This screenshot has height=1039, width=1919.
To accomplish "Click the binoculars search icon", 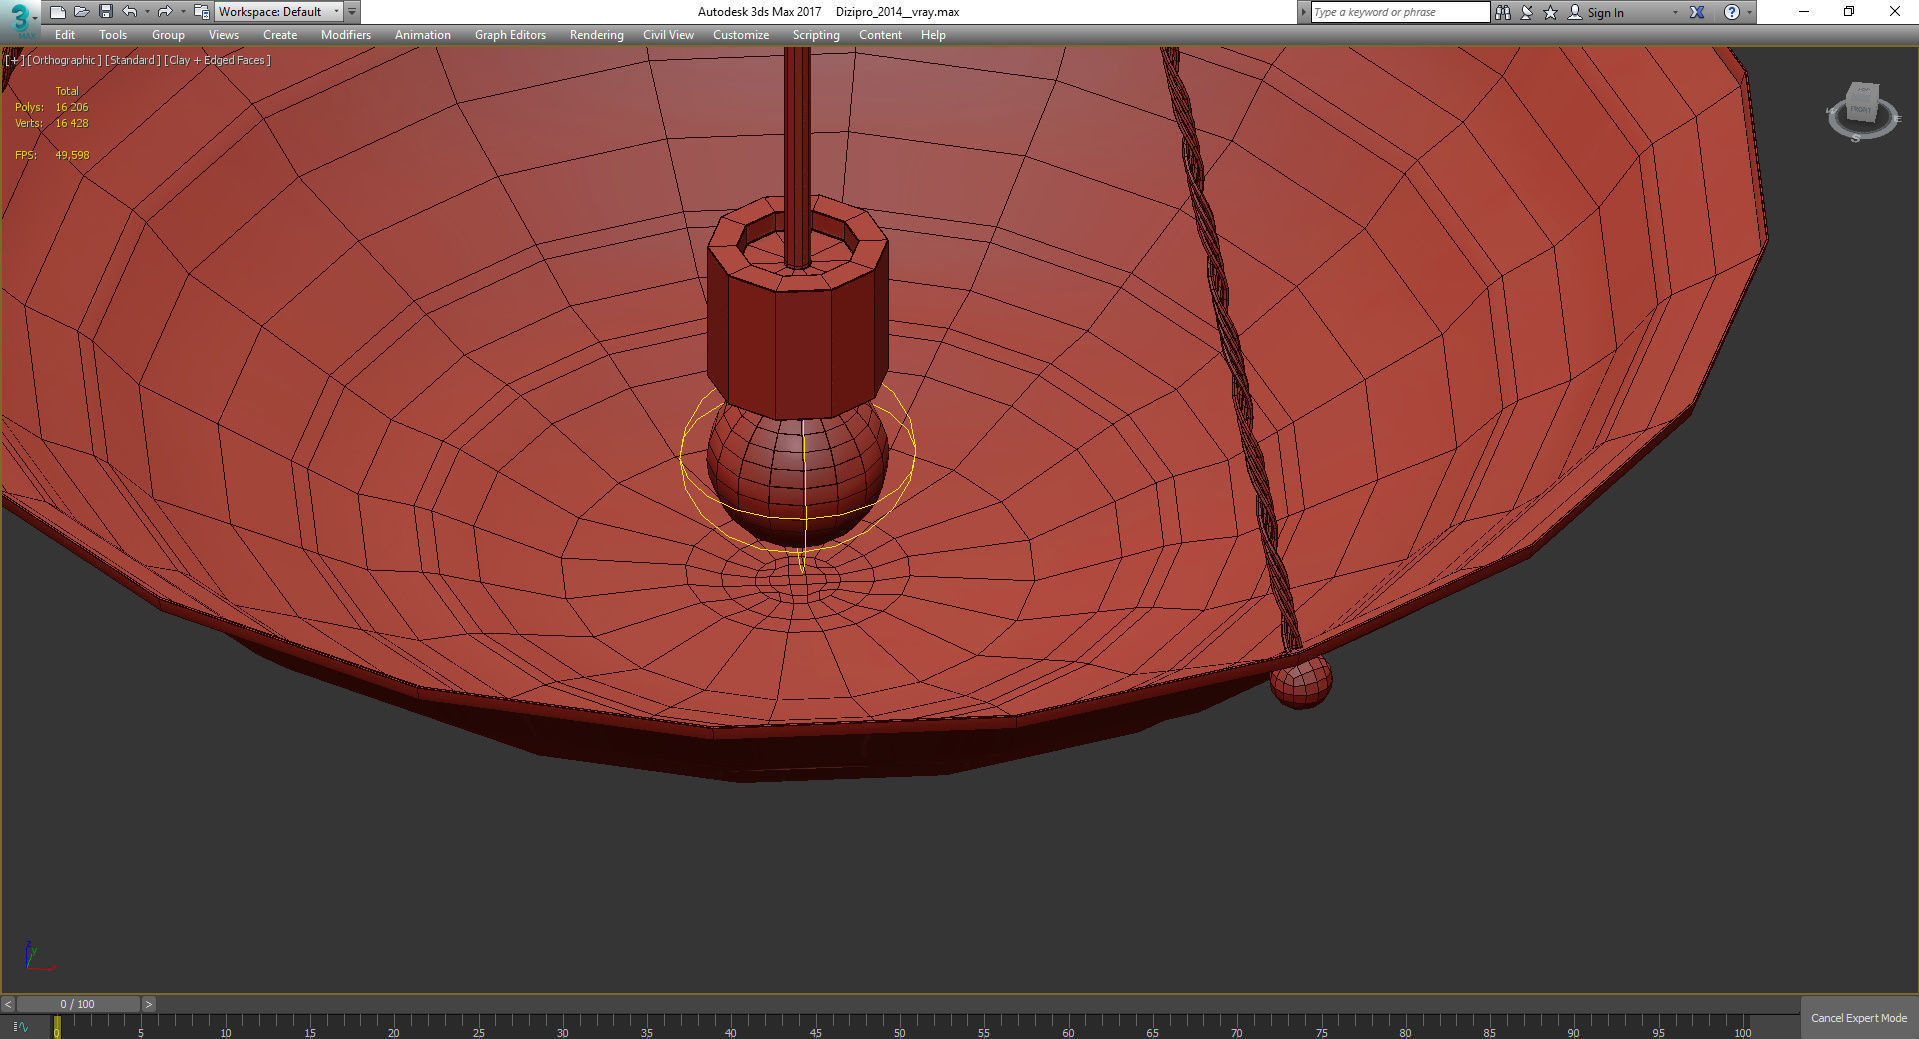I will click(x=1502, y=12).
